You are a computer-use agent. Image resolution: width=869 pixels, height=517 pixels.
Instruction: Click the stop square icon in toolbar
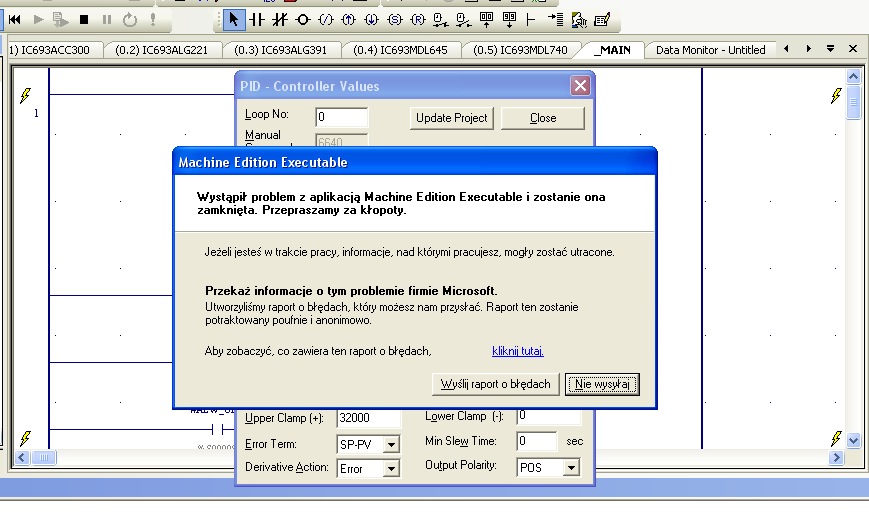84,20
